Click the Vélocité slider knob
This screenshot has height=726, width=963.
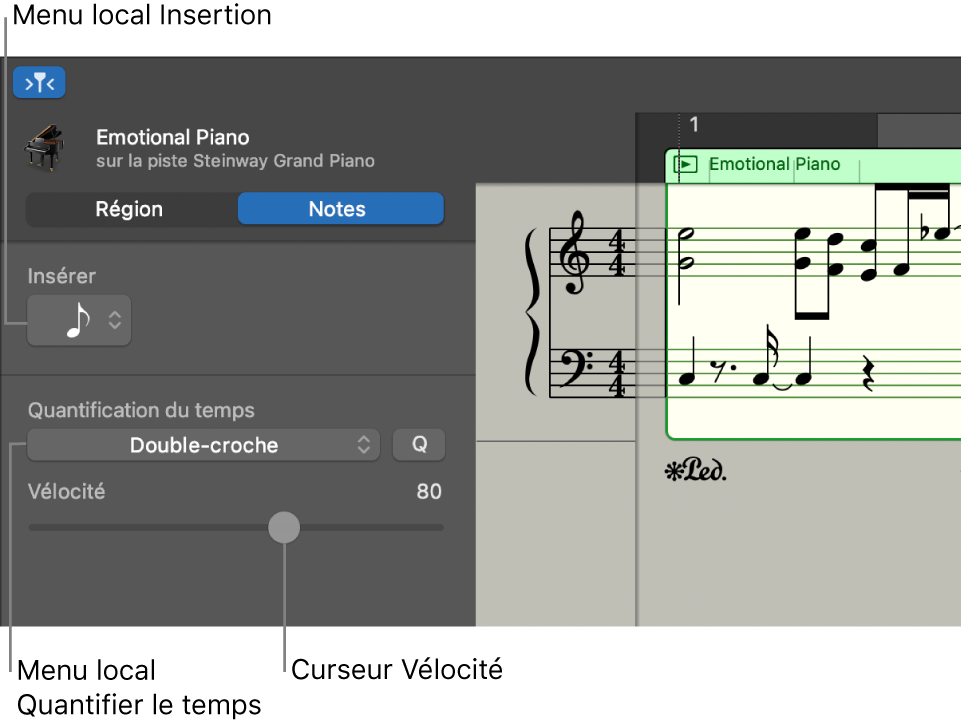(284, 527)
